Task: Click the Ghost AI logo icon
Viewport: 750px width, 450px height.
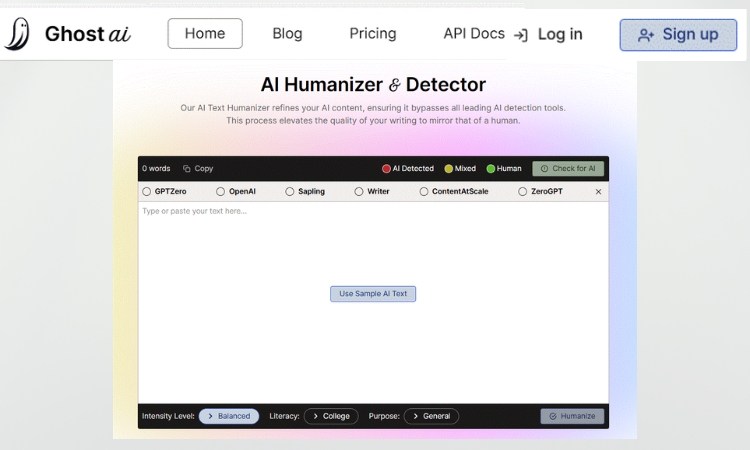Action: [x=17, y=34]
